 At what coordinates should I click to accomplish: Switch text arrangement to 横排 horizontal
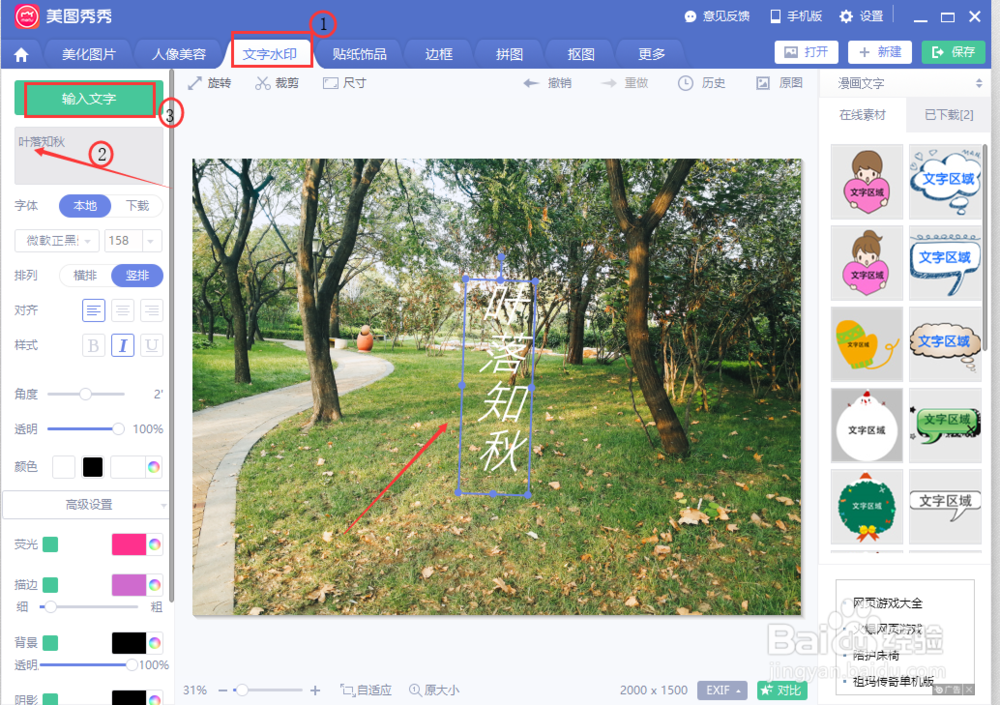84,274
